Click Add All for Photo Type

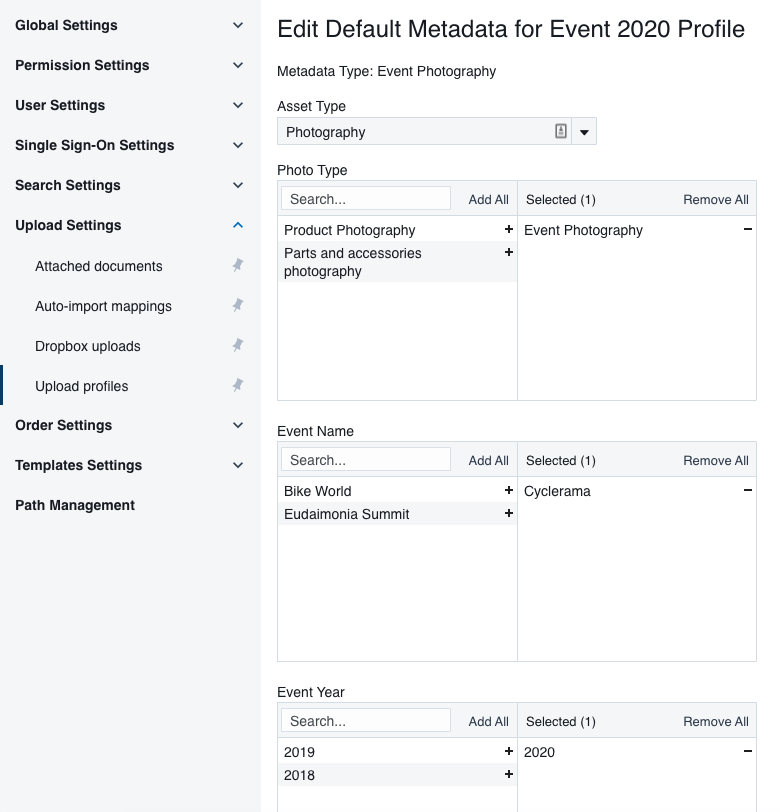pyautogui.click(x=488, y=199)
